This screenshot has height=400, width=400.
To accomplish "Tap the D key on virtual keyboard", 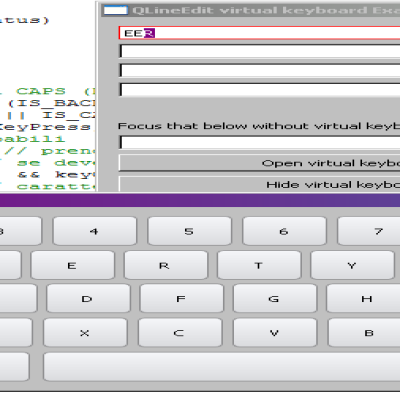I will click(88, 298).
